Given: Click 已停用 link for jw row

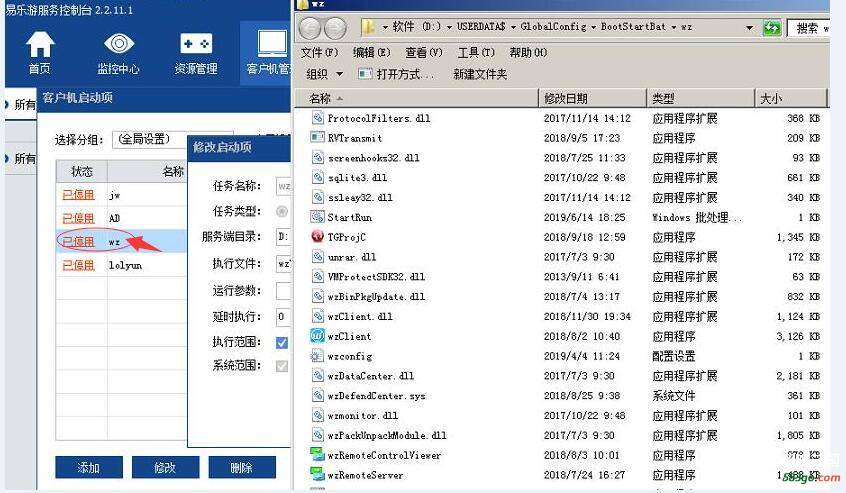Looking at the screenshot, I should (x=78, y=195).
